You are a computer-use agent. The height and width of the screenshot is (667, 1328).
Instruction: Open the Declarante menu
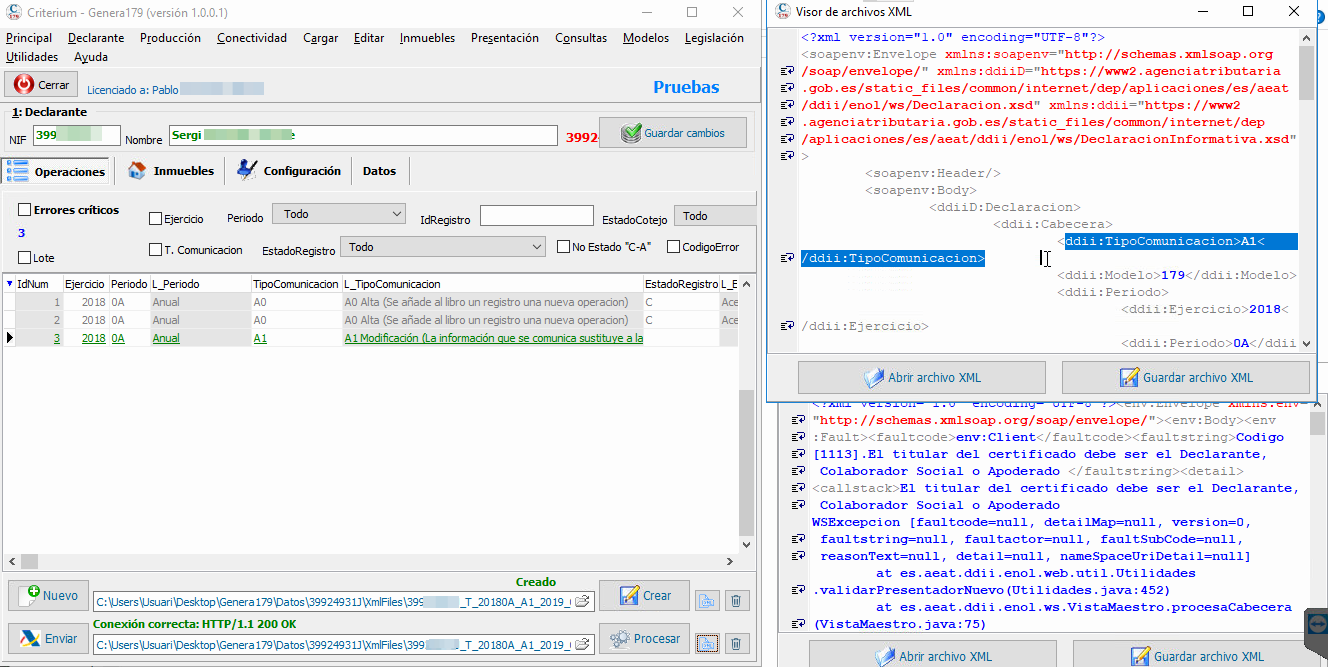pyautogui.click(x=96, y=38)
